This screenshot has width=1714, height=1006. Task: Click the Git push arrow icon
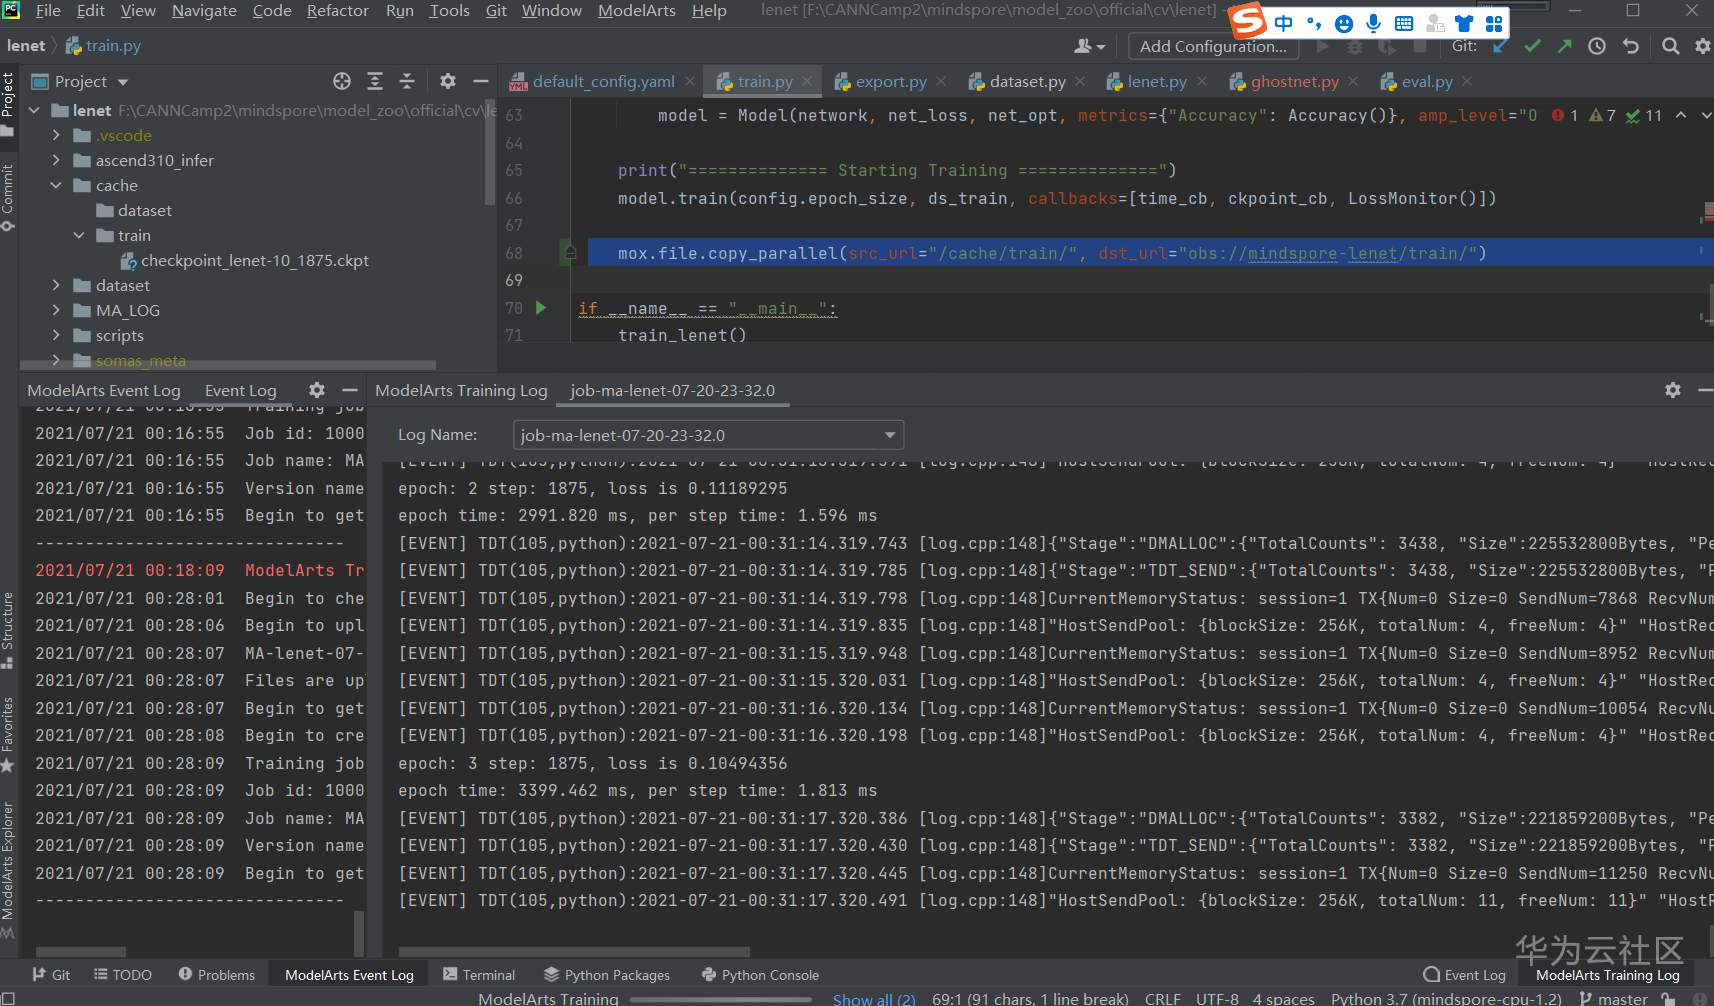tap(1564, 46)
